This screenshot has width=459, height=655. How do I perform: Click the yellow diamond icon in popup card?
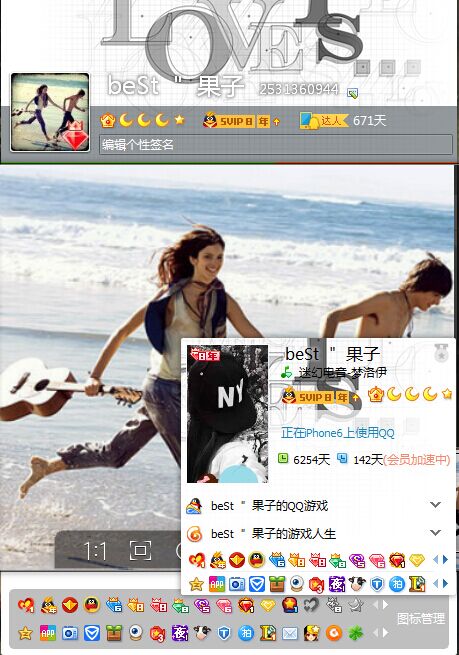coord(417,560)
